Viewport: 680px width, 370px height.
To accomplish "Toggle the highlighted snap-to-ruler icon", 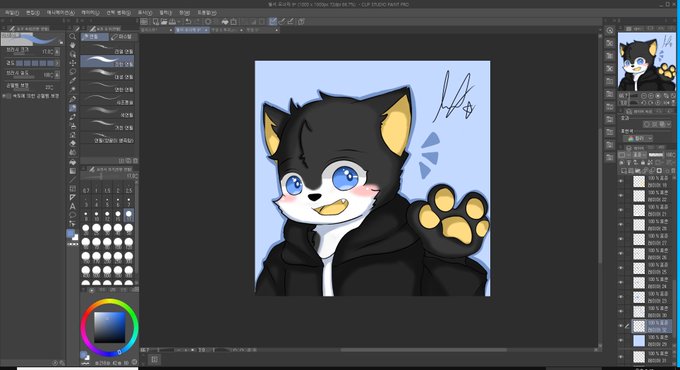I will click(x=273, y=21).
